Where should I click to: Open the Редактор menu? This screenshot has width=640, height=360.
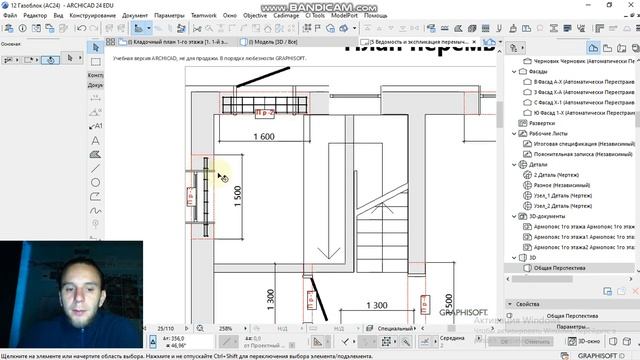[35, 16]
